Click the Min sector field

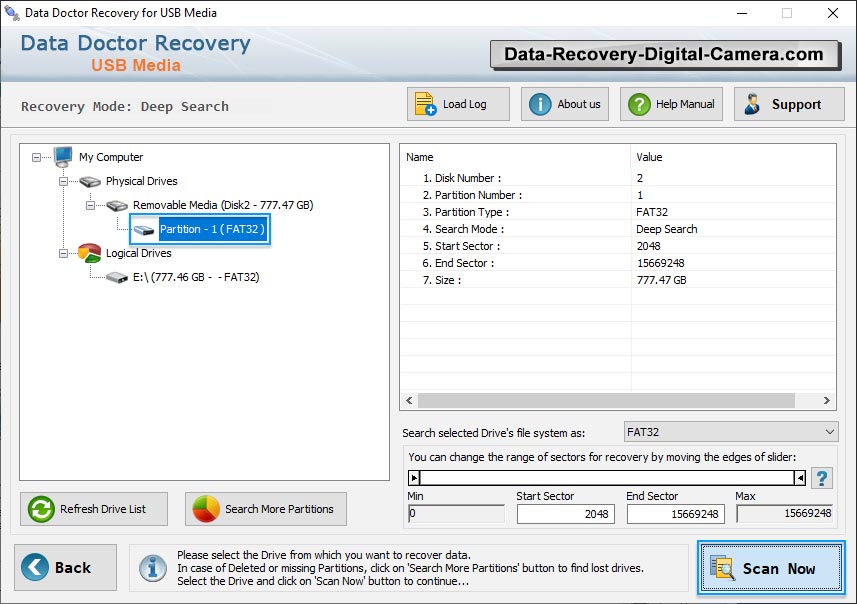[x=456, y=513]
